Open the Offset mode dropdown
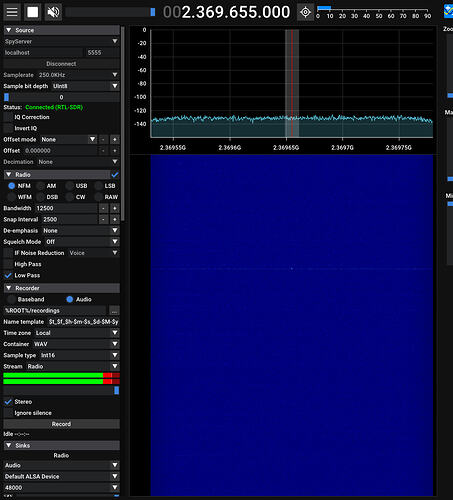The height and width of the screenshot is (500, 453). [68, 139]
